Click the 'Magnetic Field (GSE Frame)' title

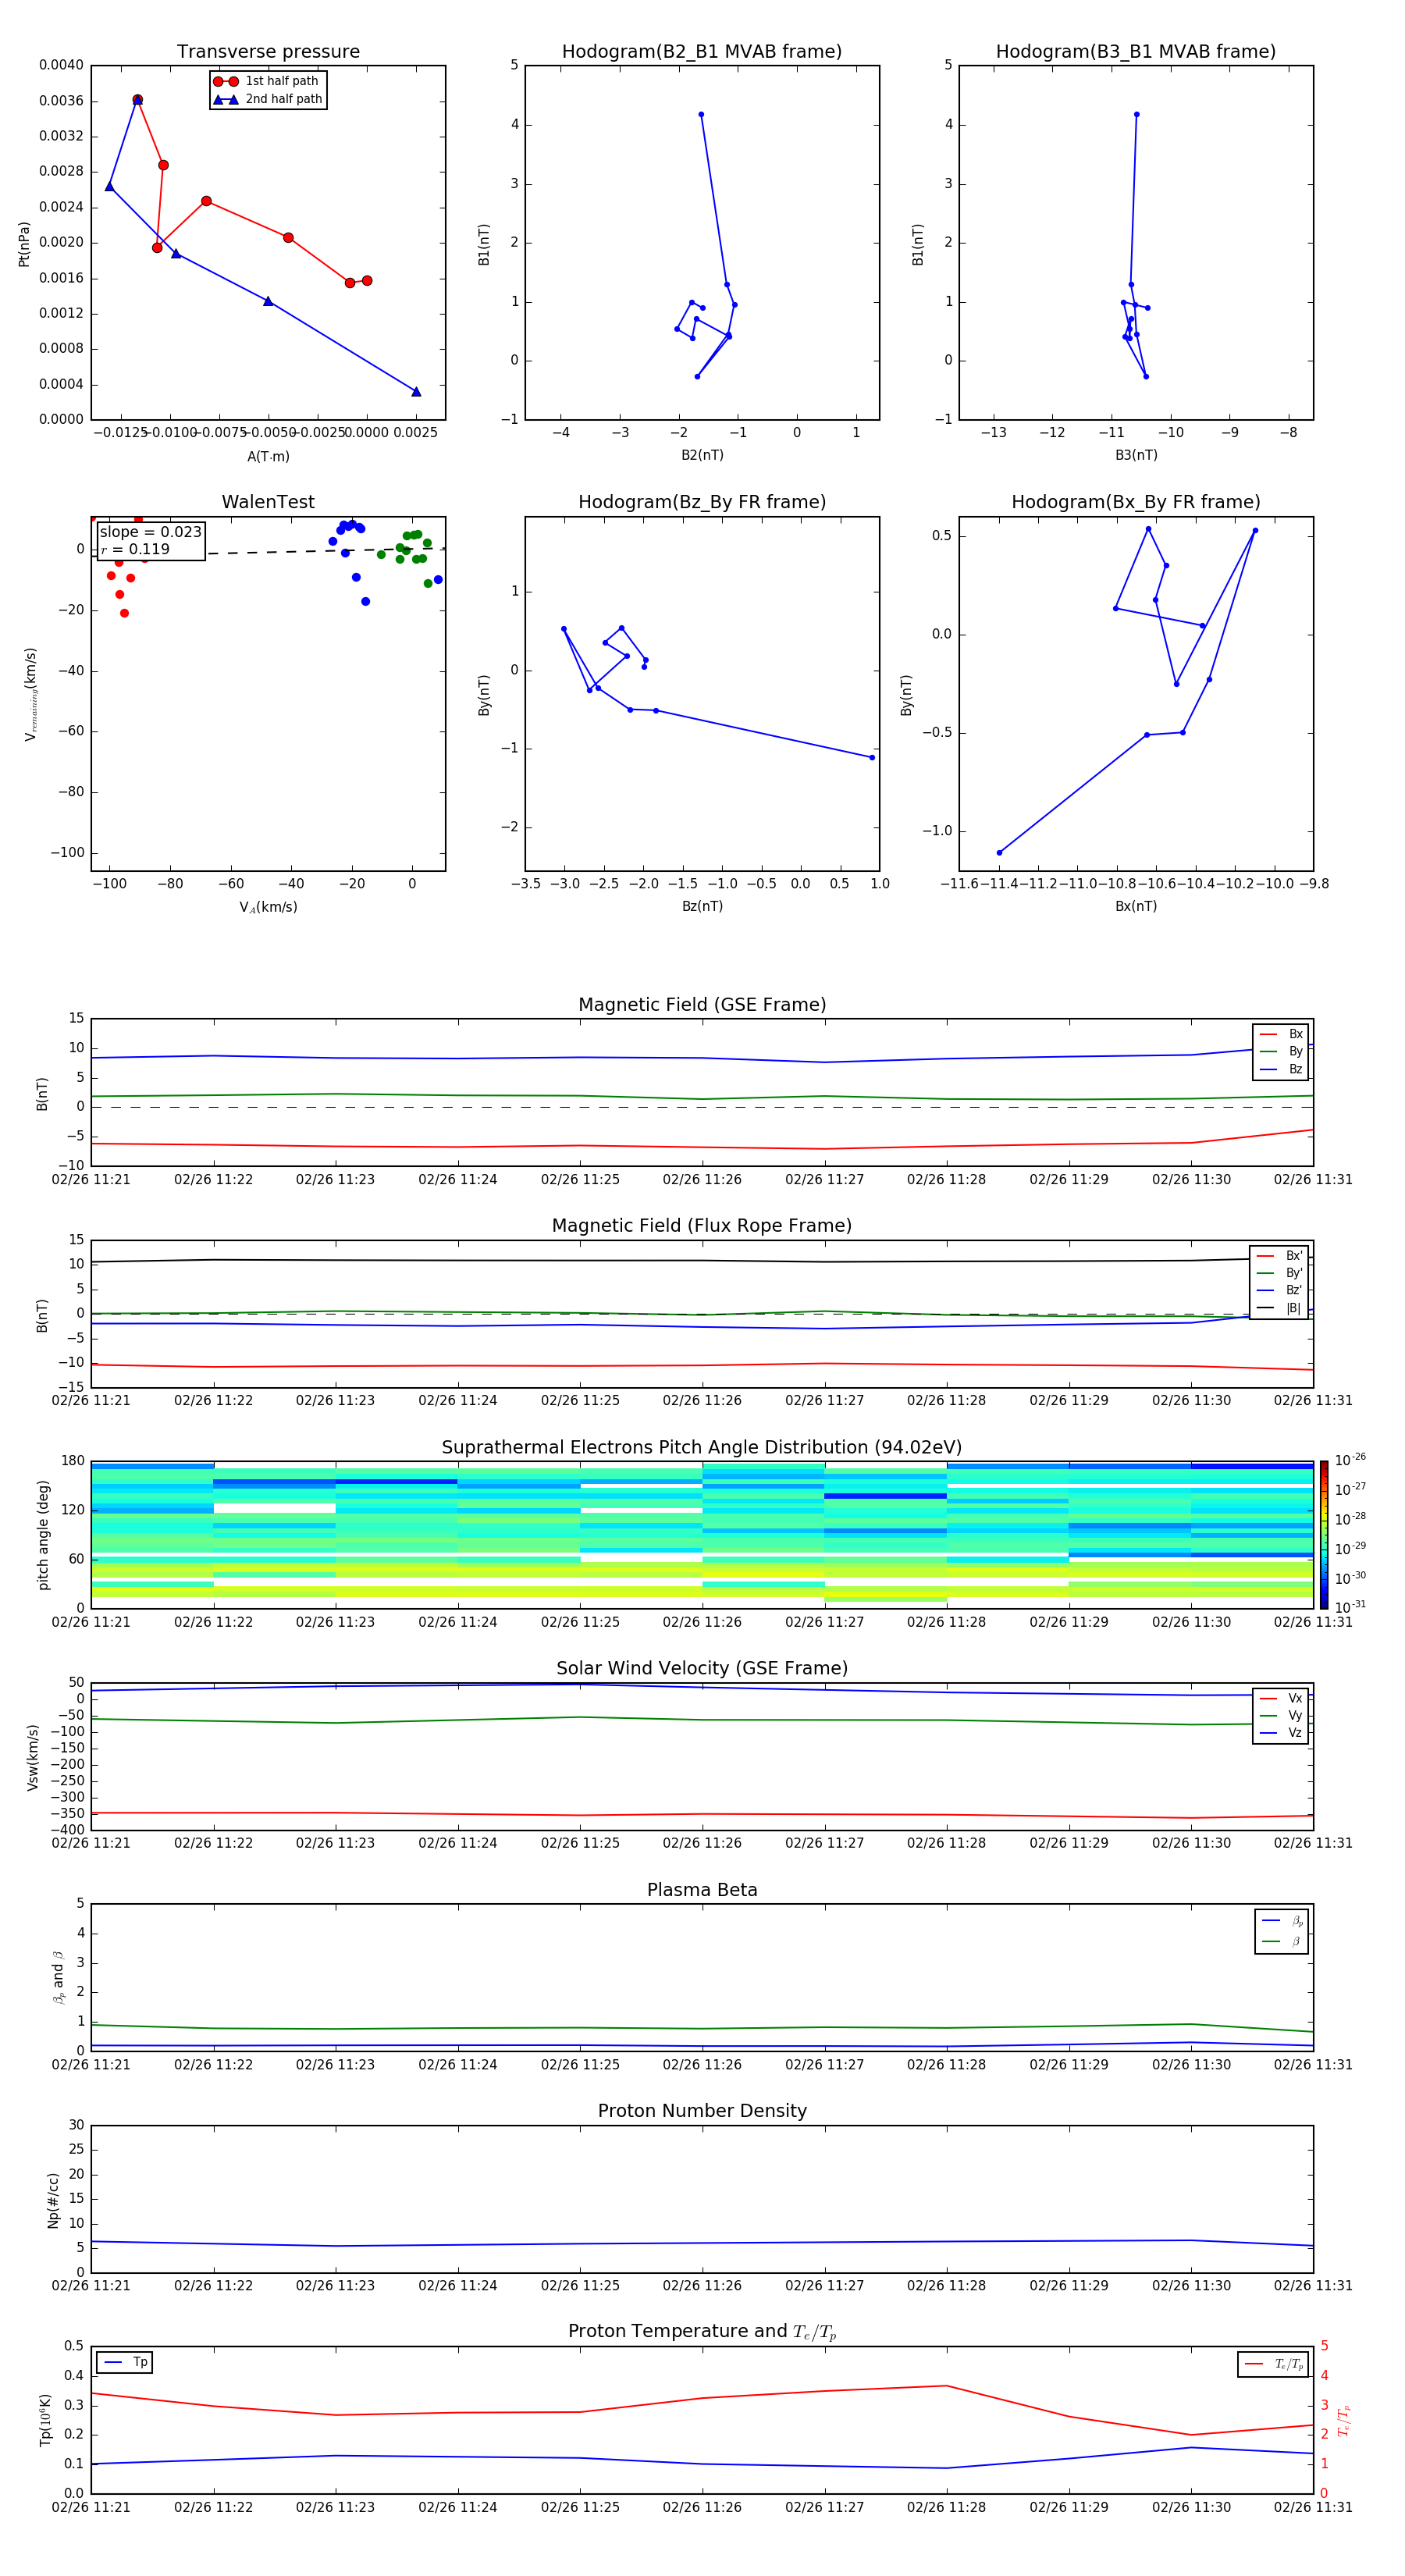702,1005
